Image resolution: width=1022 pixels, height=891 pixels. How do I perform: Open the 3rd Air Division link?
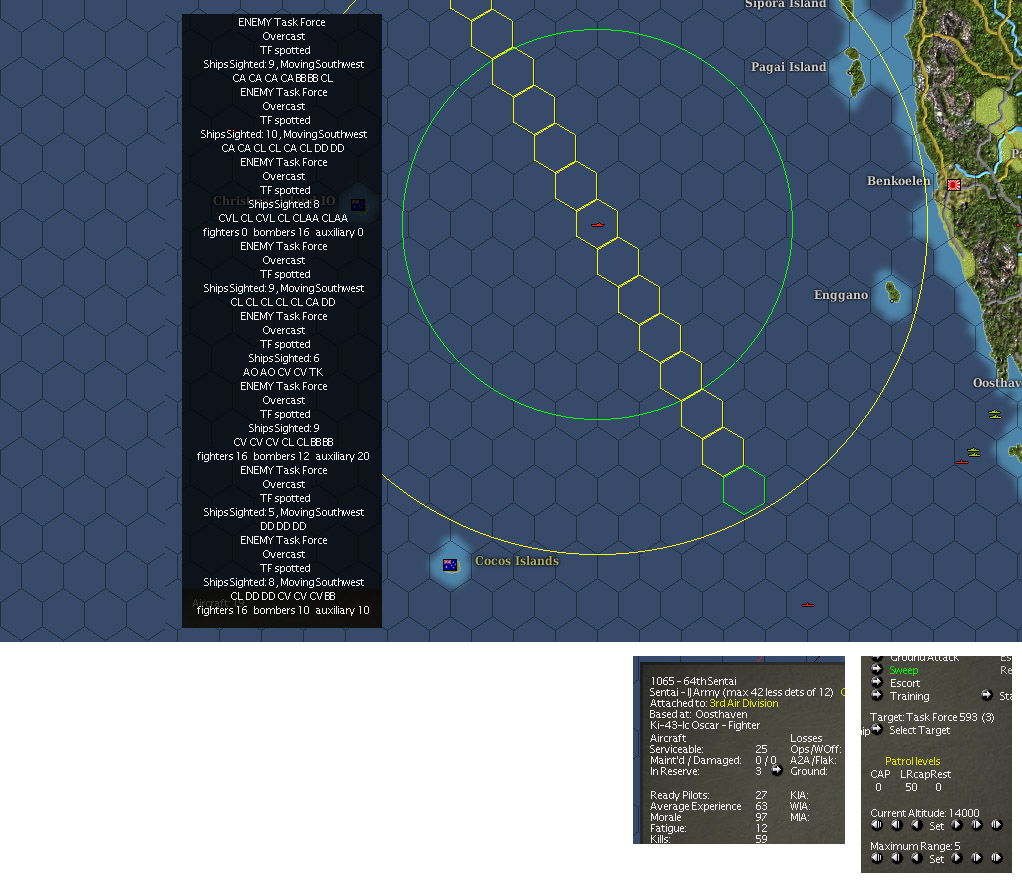click(x=744, y=703)
